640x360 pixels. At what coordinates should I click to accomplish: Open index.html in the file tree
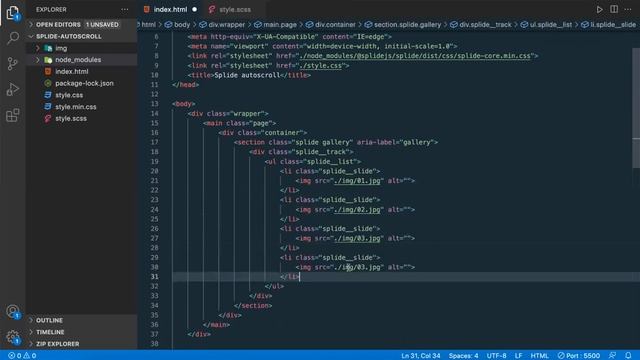tap(72, 71)
